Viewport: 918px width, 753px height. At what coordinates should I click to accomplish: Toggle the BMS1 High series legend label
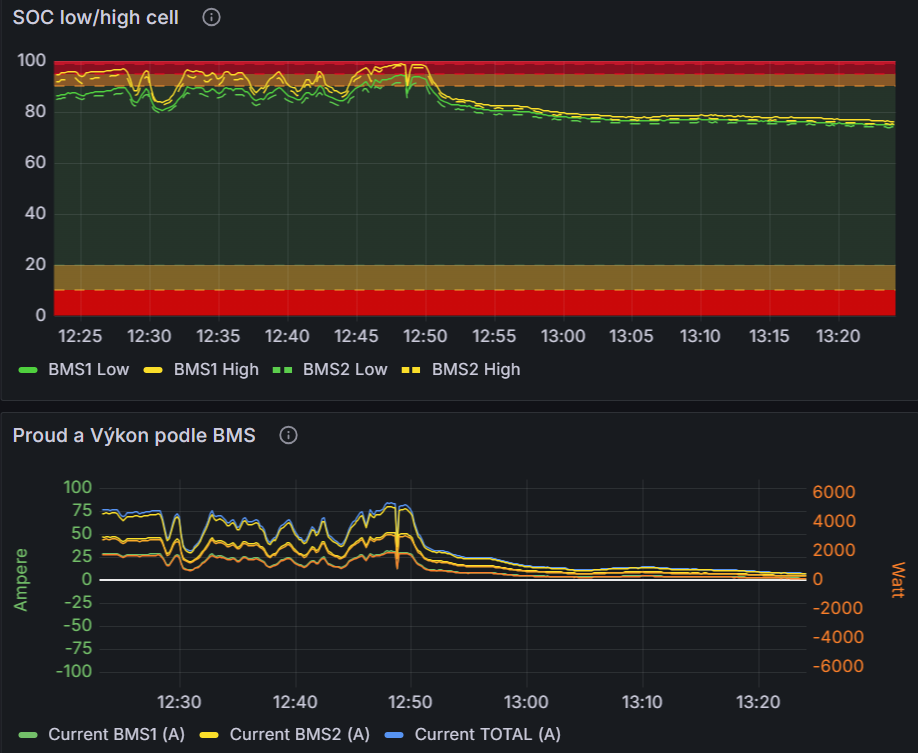coord(216,369)
